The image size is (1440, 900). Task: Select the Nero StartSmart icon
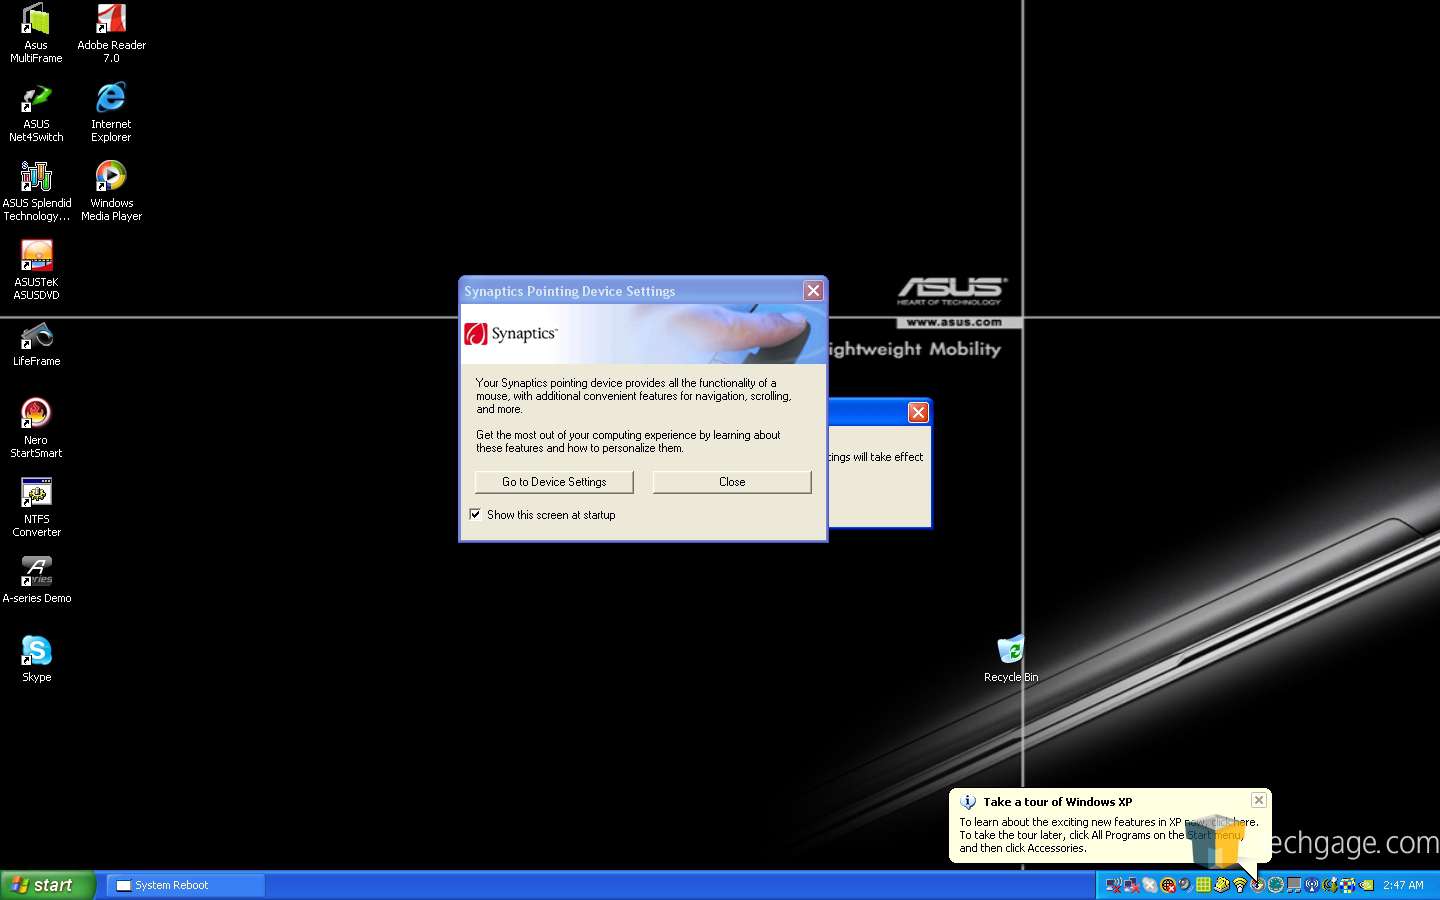pyautogui.click(x=36, y=428)
